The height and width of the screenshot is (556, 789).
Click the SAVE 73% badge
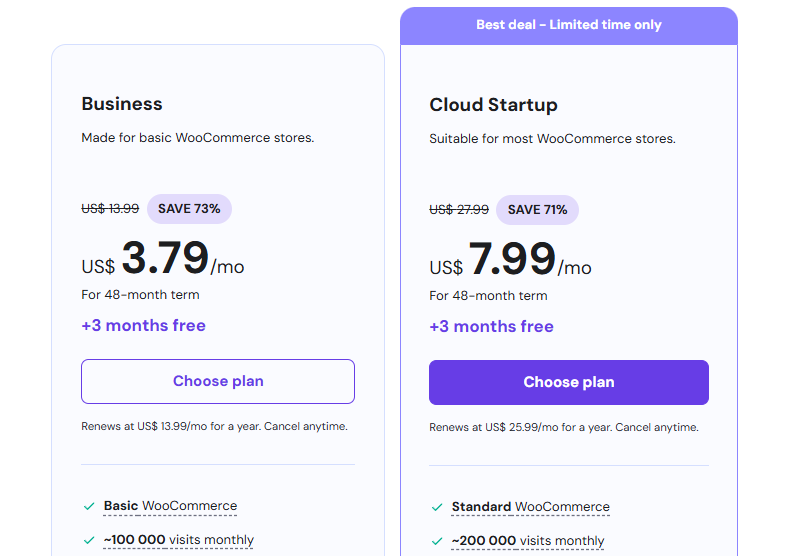coord(189,209)
